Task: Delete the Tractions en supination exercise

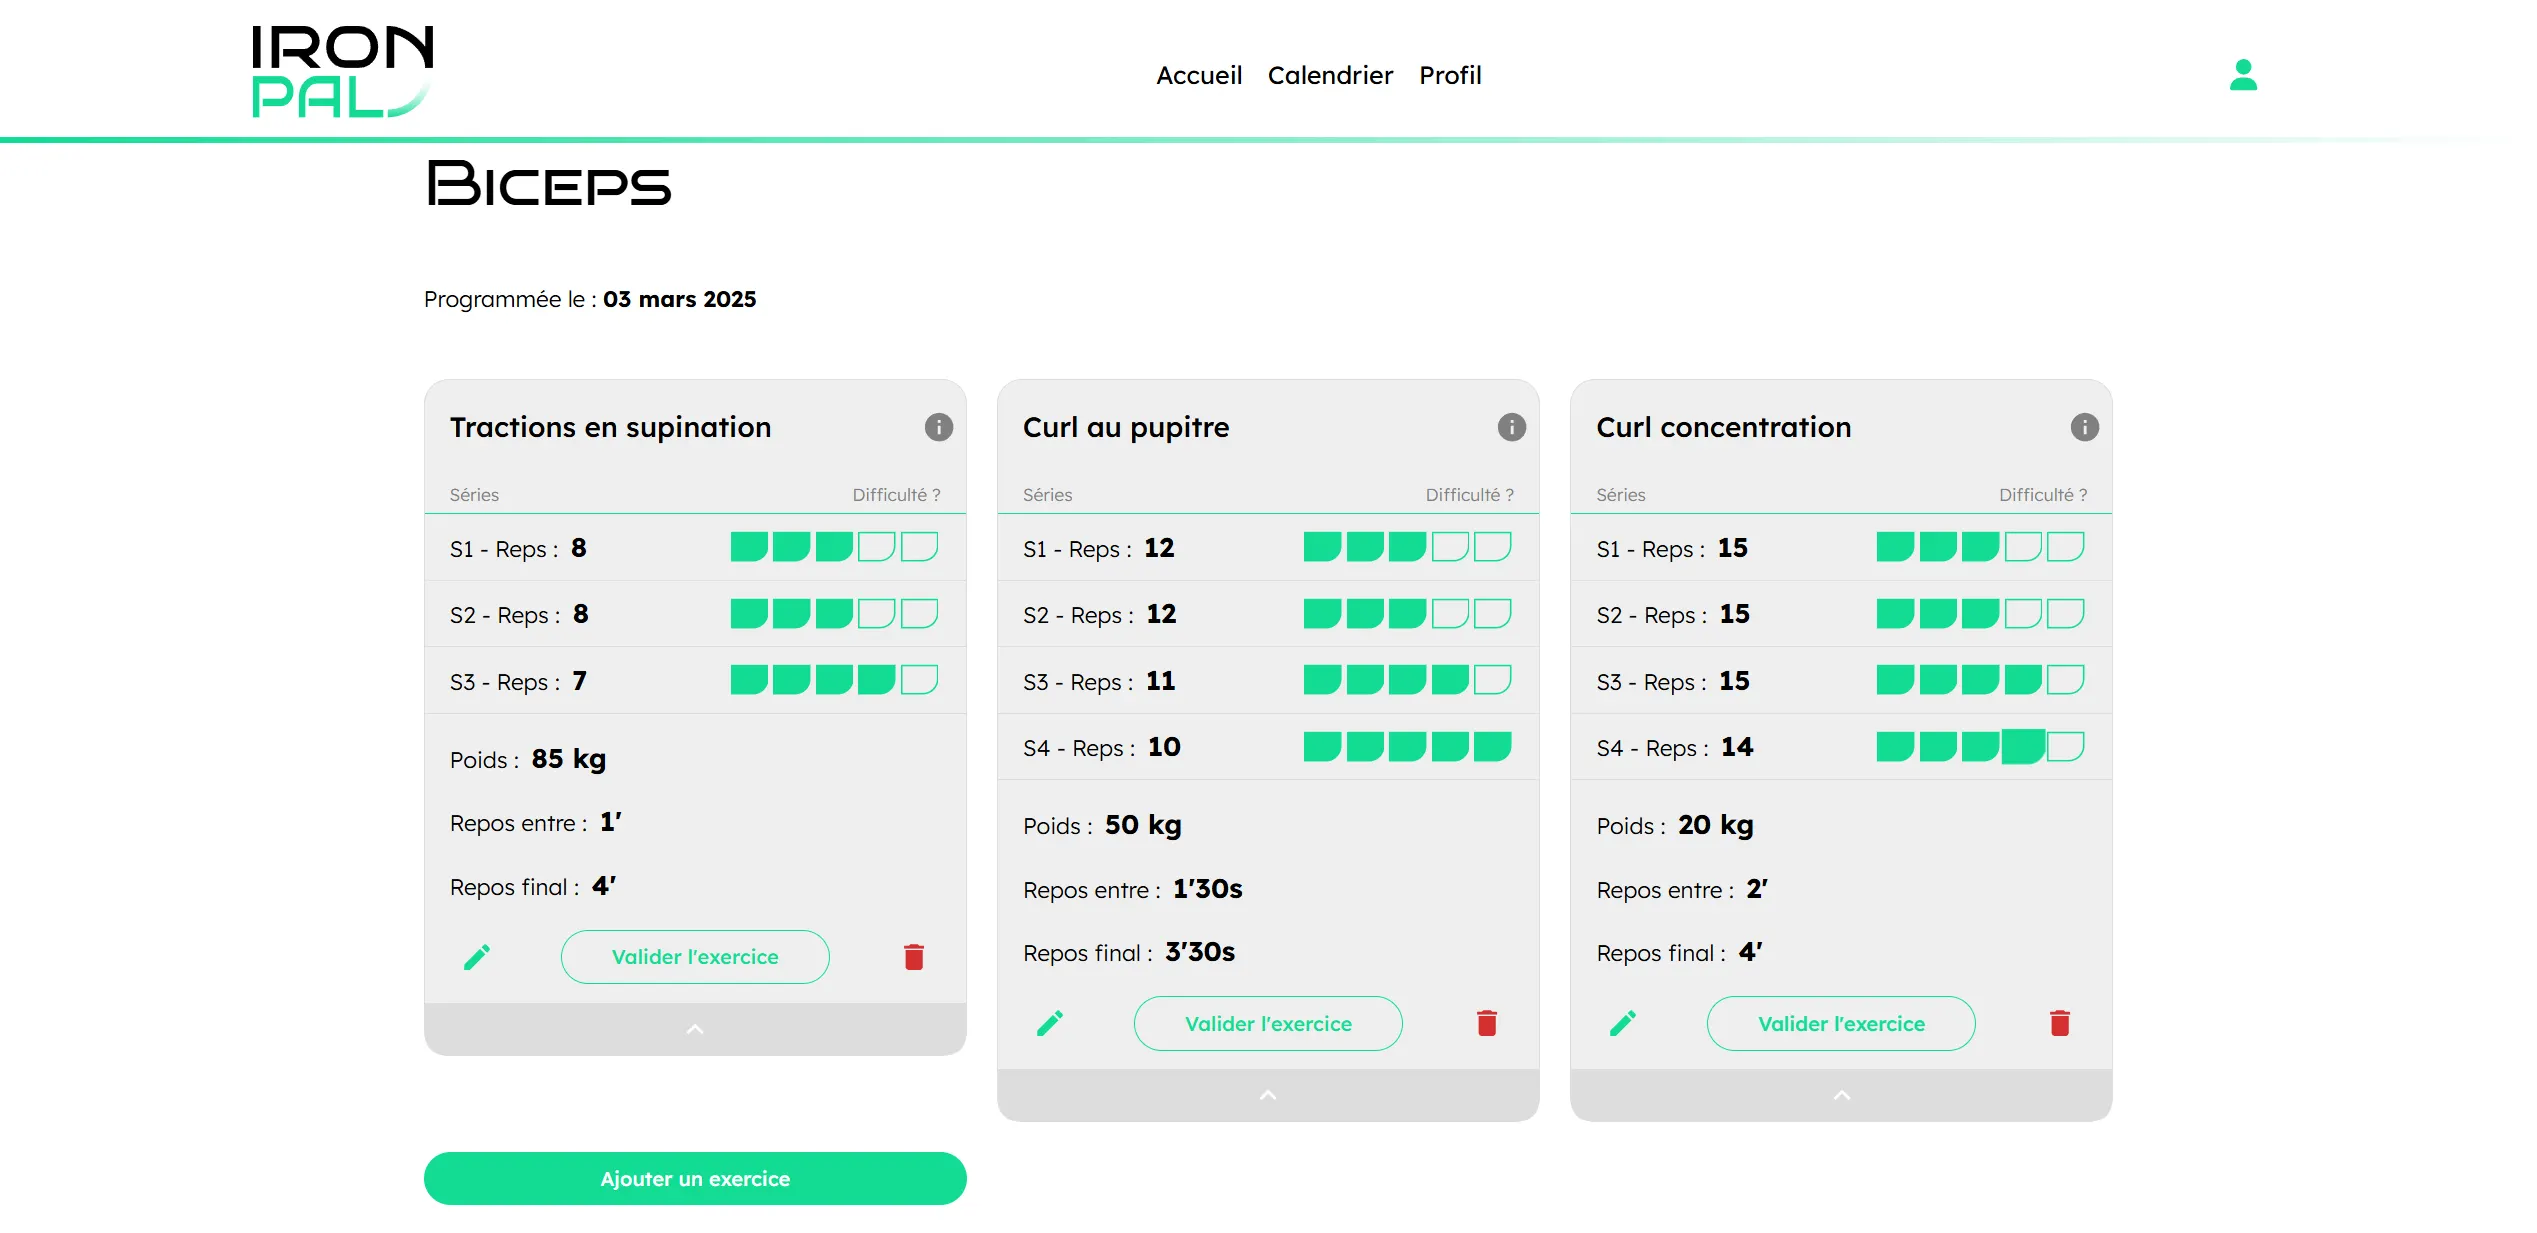Action: (913, 957)
